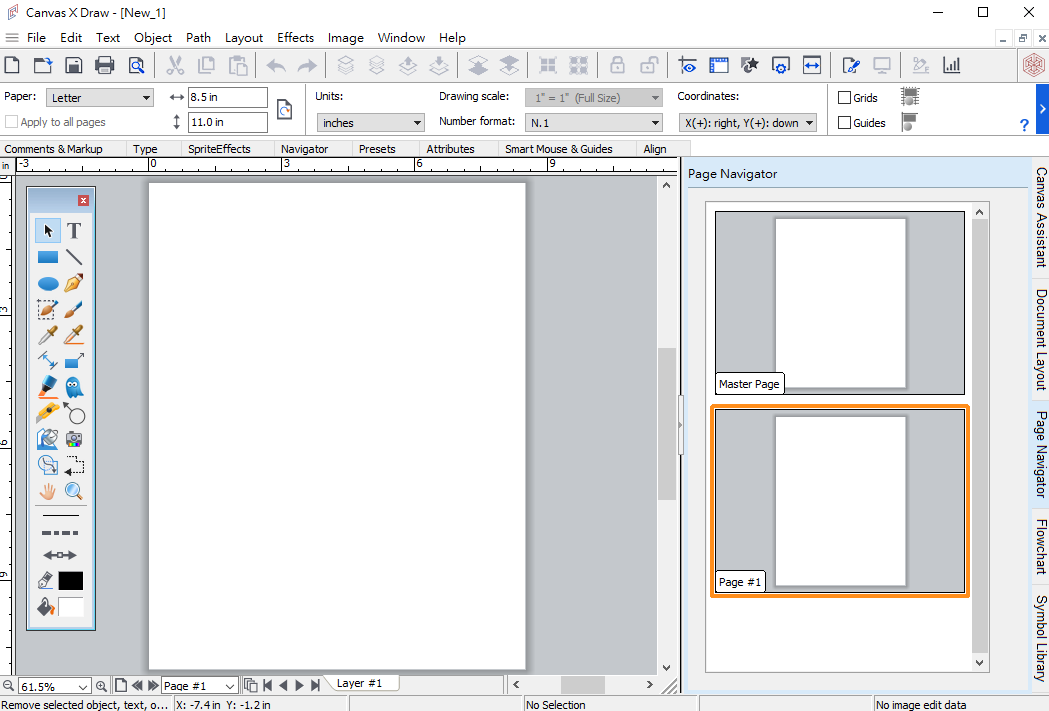Click the Save disk toolbar icon
The height and width of the screenshot is (711, 1049).
click(74, 66)
